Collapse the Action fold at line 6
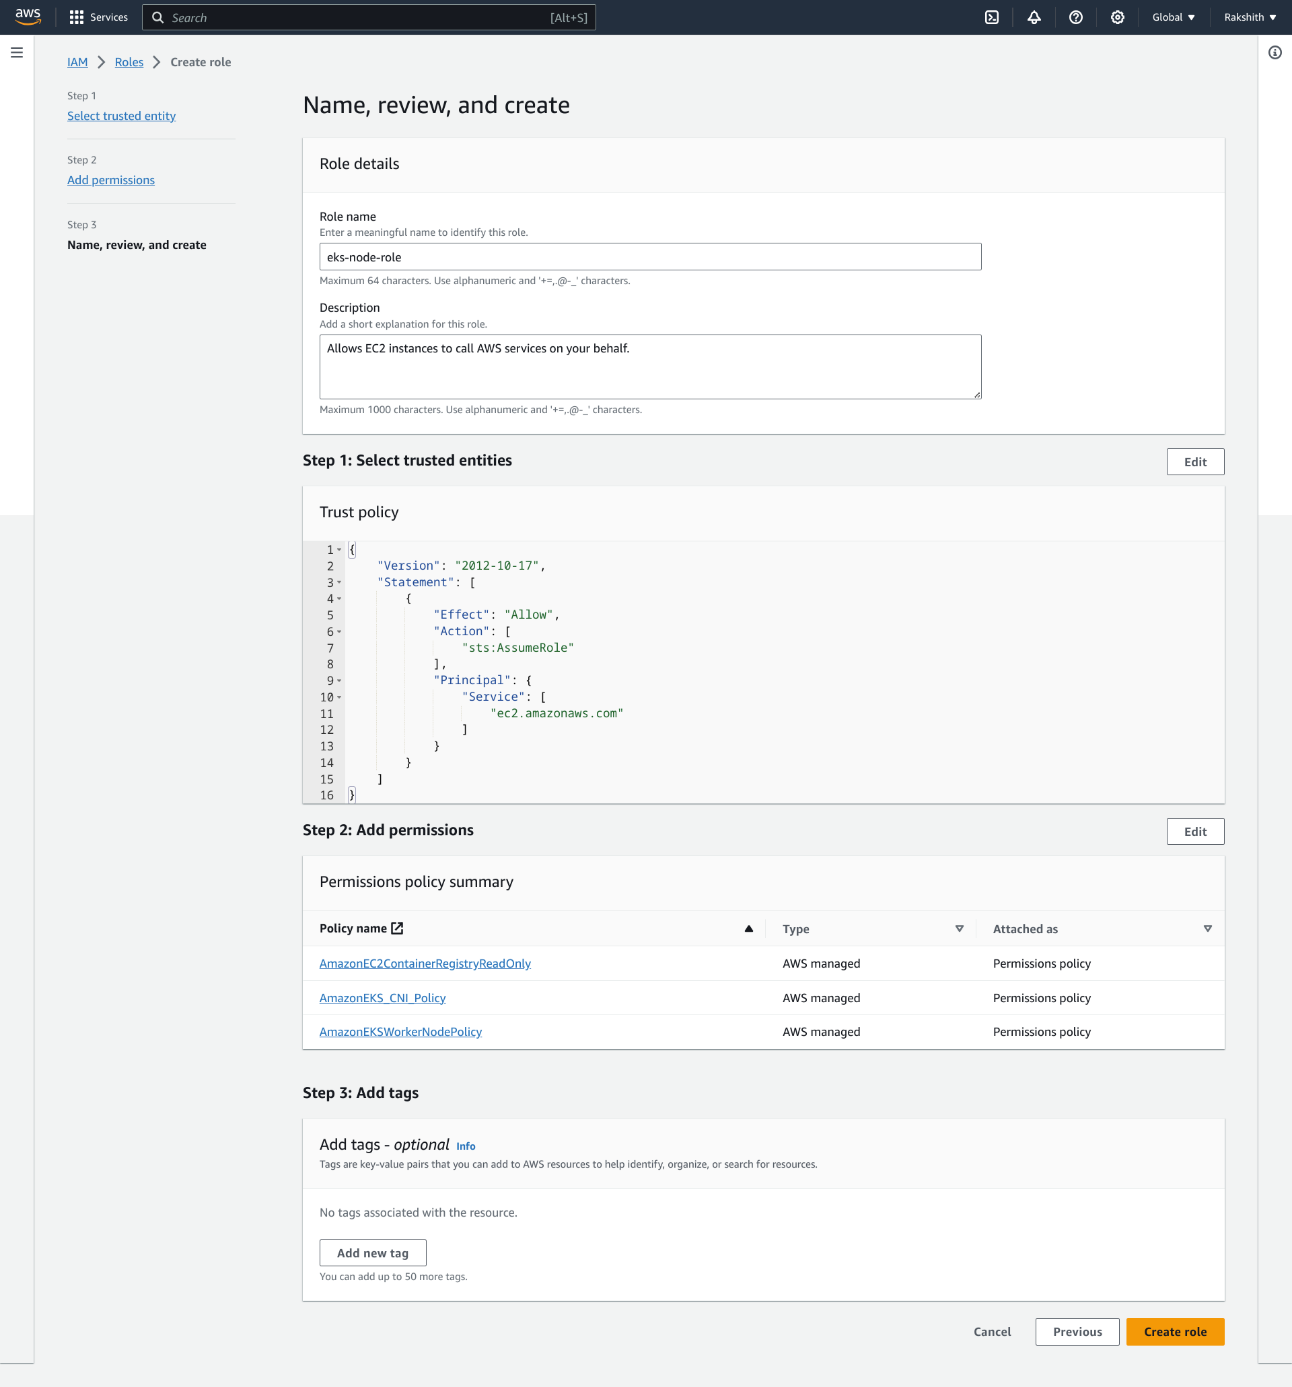 (x=339, y=632)
